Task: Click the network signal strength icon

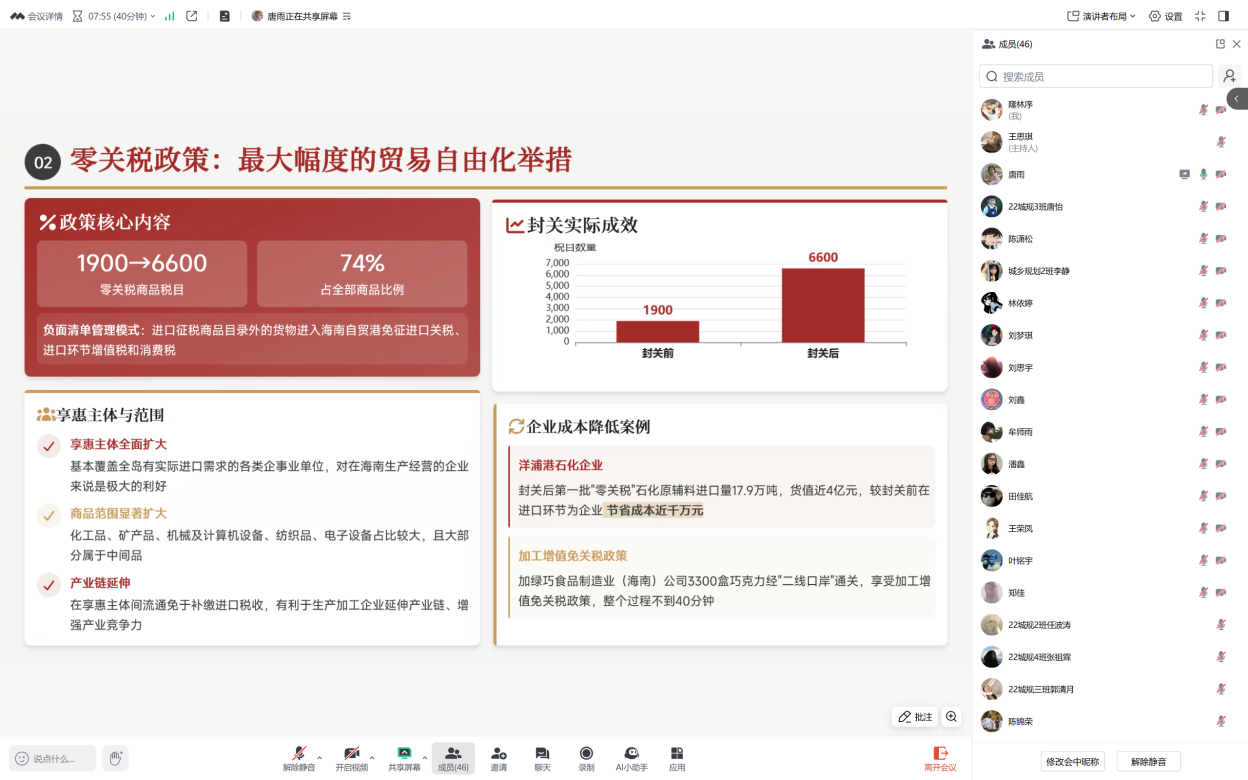Action: coord(169,16)
